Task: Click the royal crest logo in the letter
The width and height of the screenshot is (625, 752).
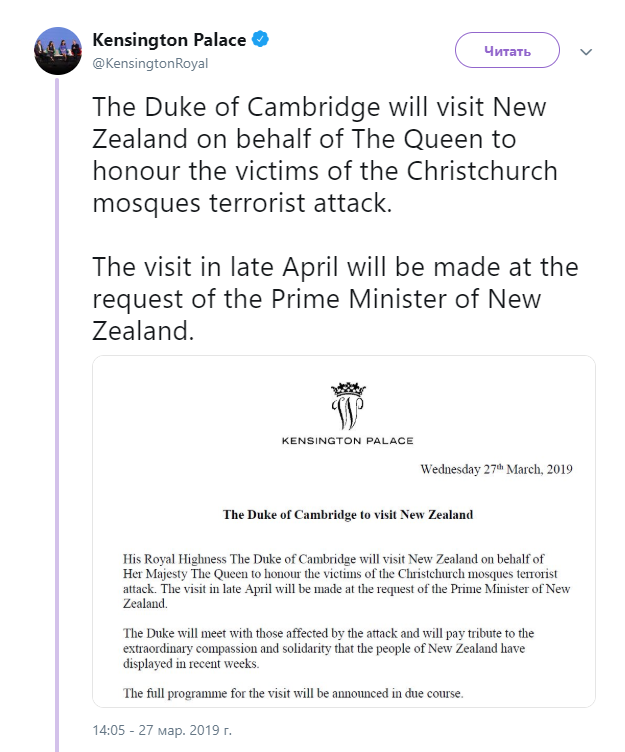Action: pos(347,405)
